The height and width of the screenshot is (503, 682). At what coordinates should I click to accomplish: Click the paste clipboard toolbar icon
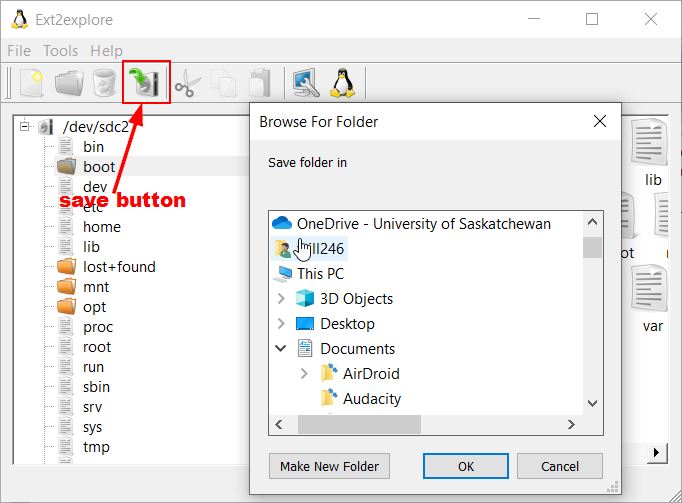click(260, 83)
